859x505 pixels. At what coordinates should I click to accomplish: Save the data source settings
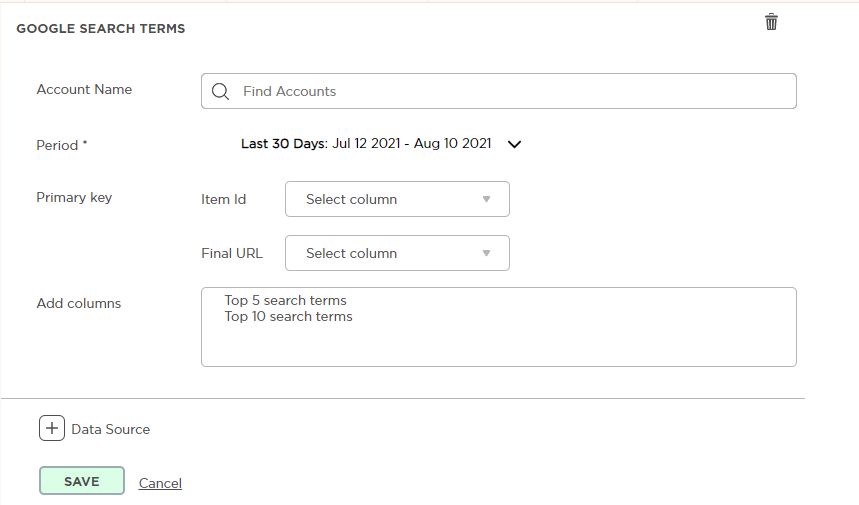tap(82, 481)
